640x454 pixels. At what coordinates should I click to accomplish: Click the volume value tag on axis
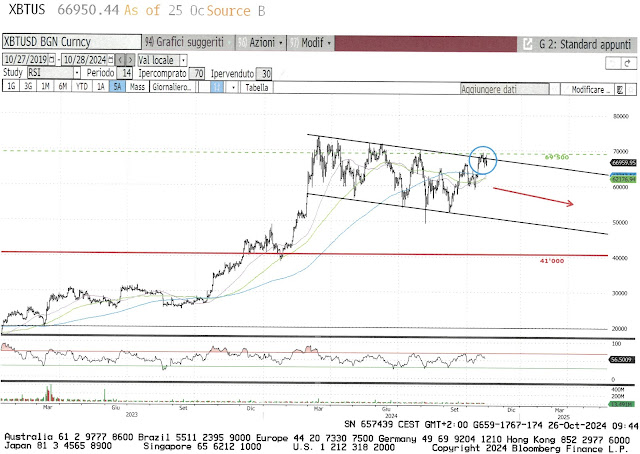point(622,404)
